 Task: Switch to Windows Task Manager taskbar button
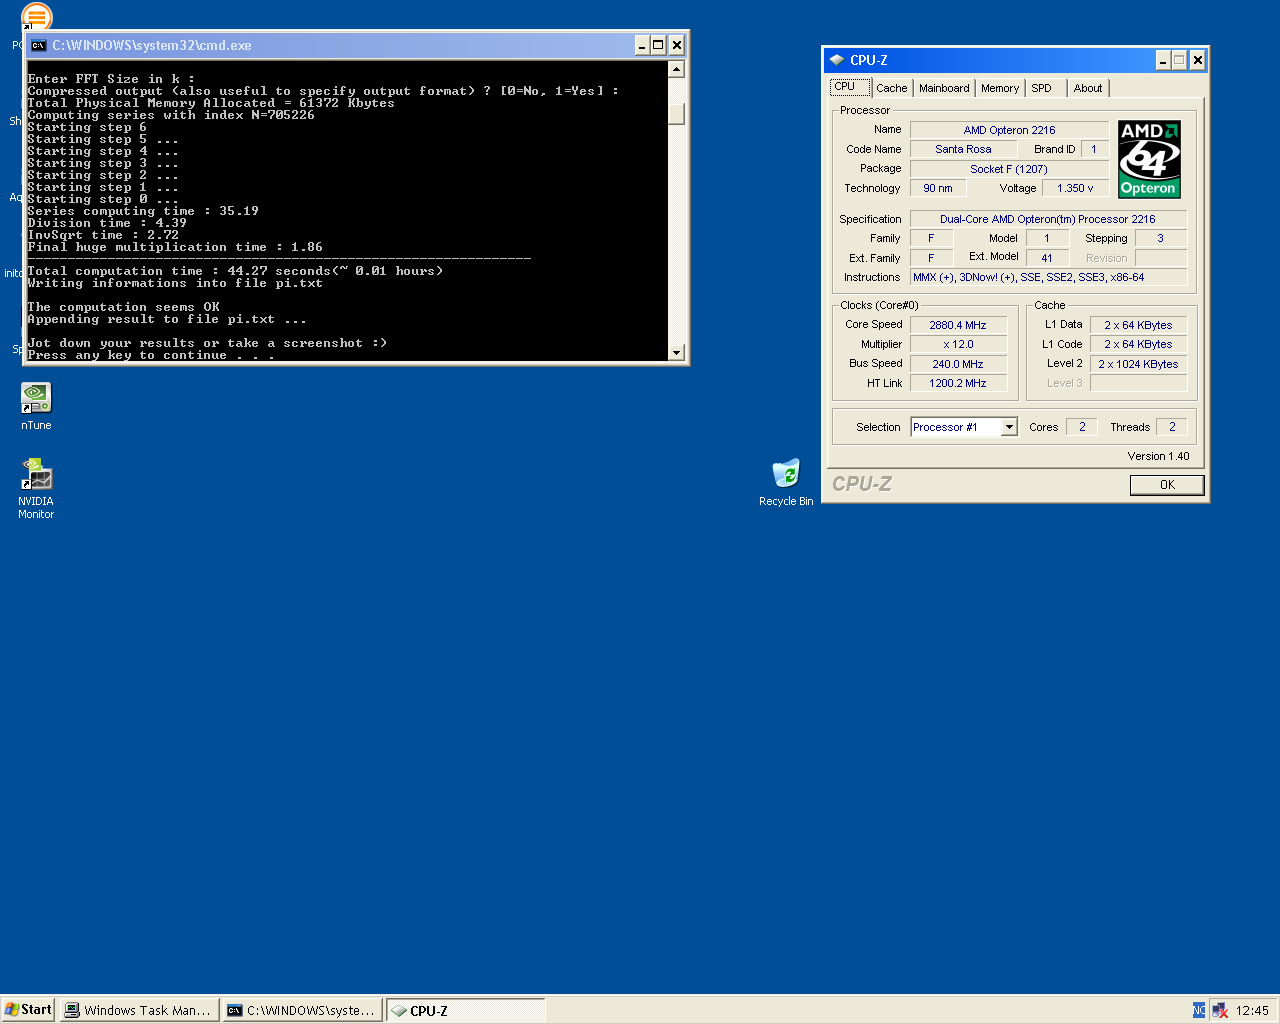tap(139, 1010)
